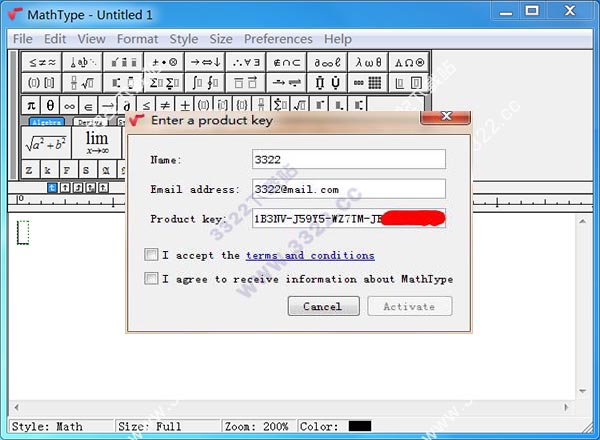Click the vertical scrollbar down arrow
Viewport: 600px width, 440px height.
(x=582, y=391)
